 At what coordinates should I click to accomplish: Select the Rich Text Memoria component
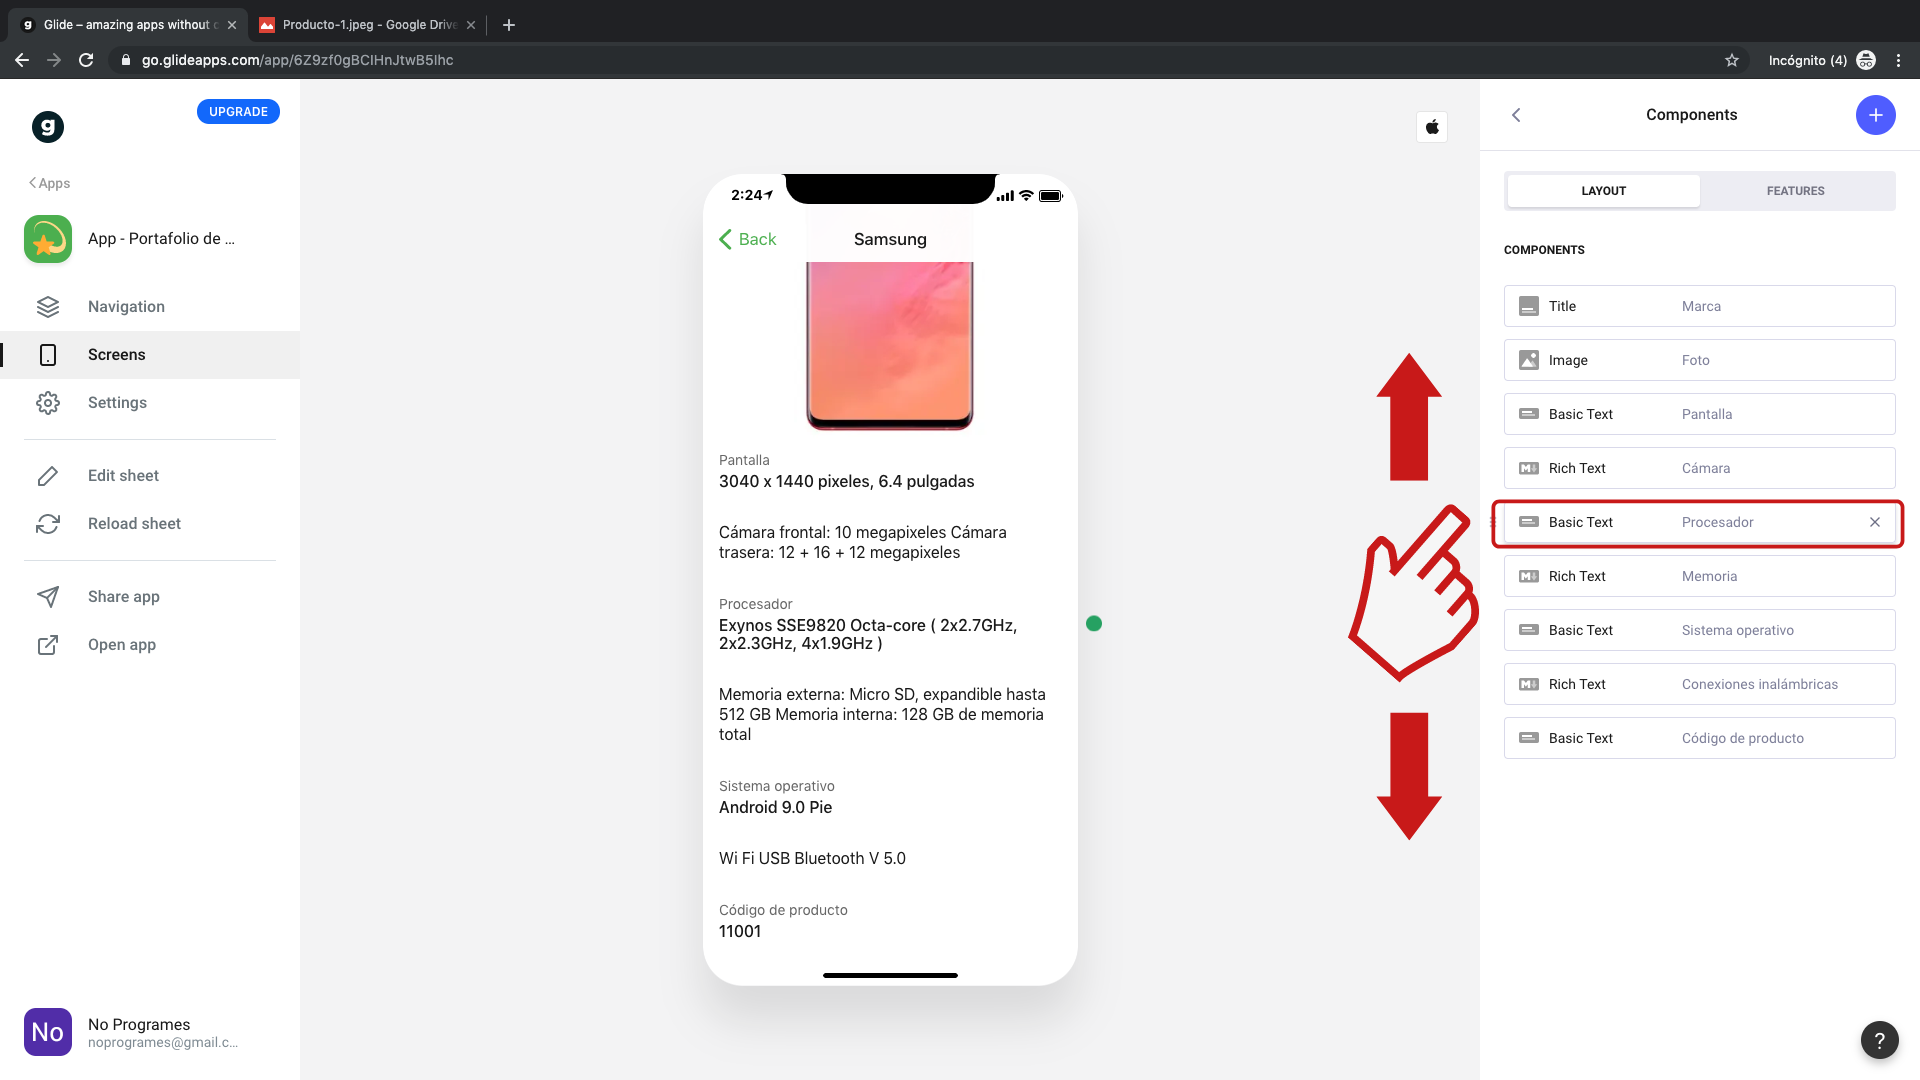1700,576
